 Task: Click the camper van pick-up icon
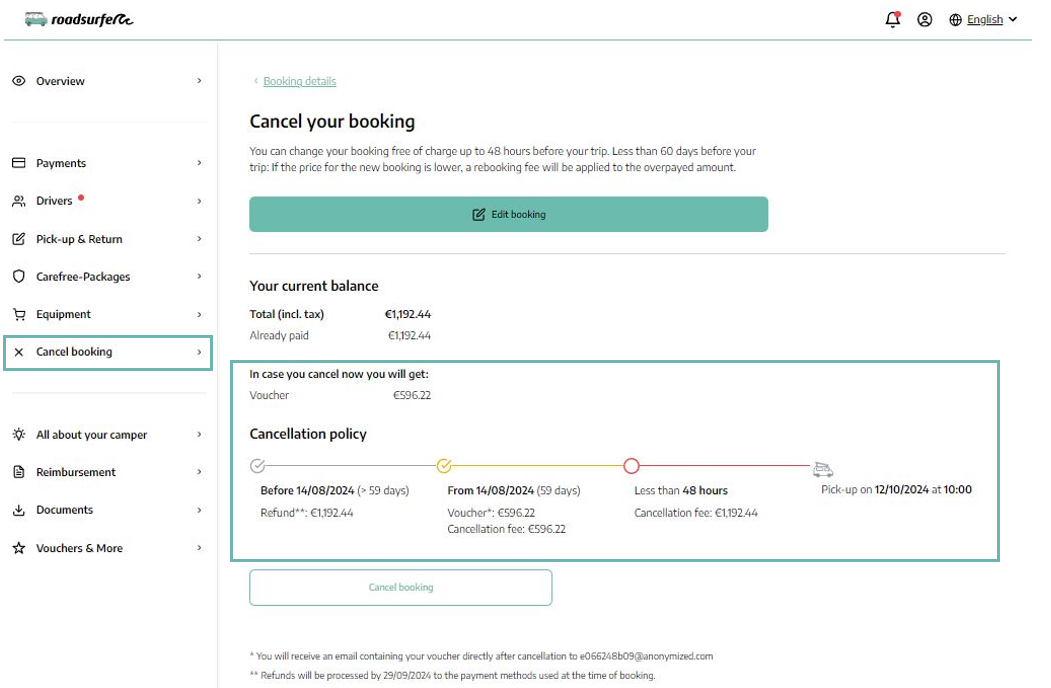(x=822, y=469)
